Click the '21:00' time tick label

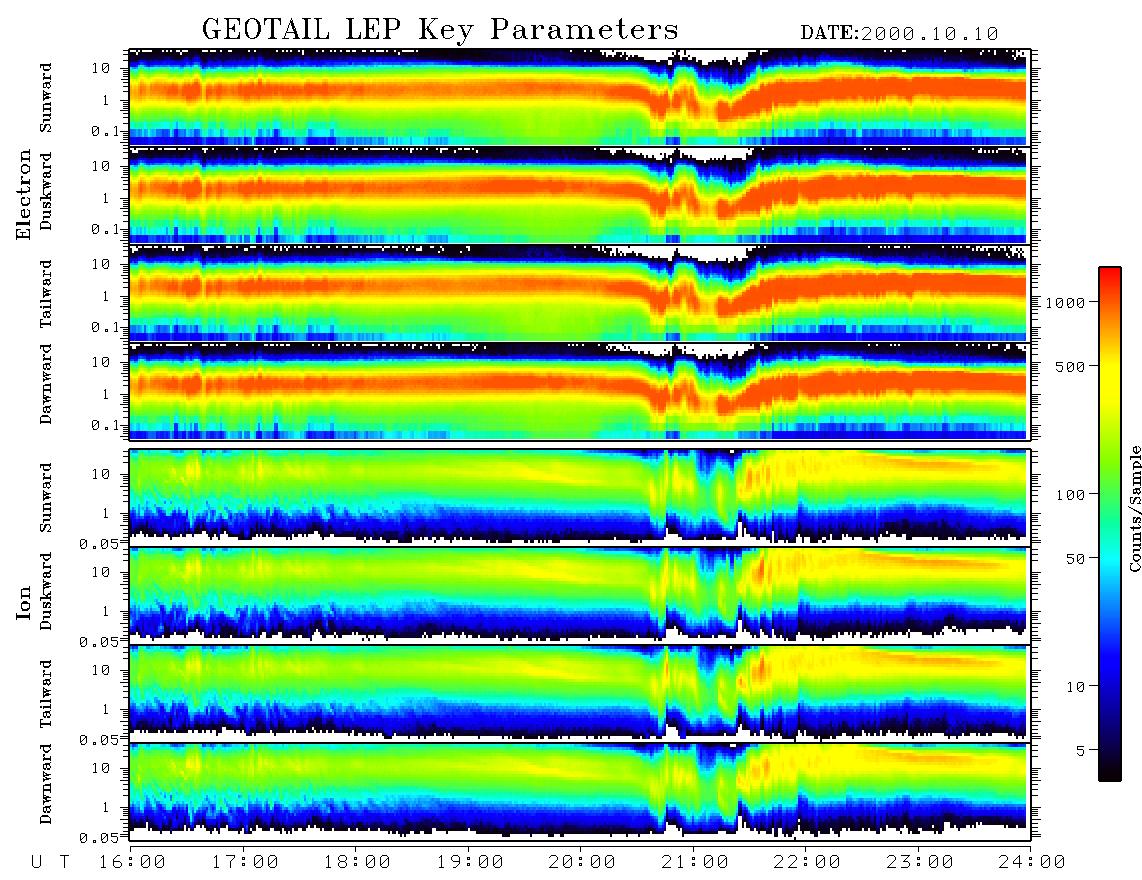(x=695, y=863)
